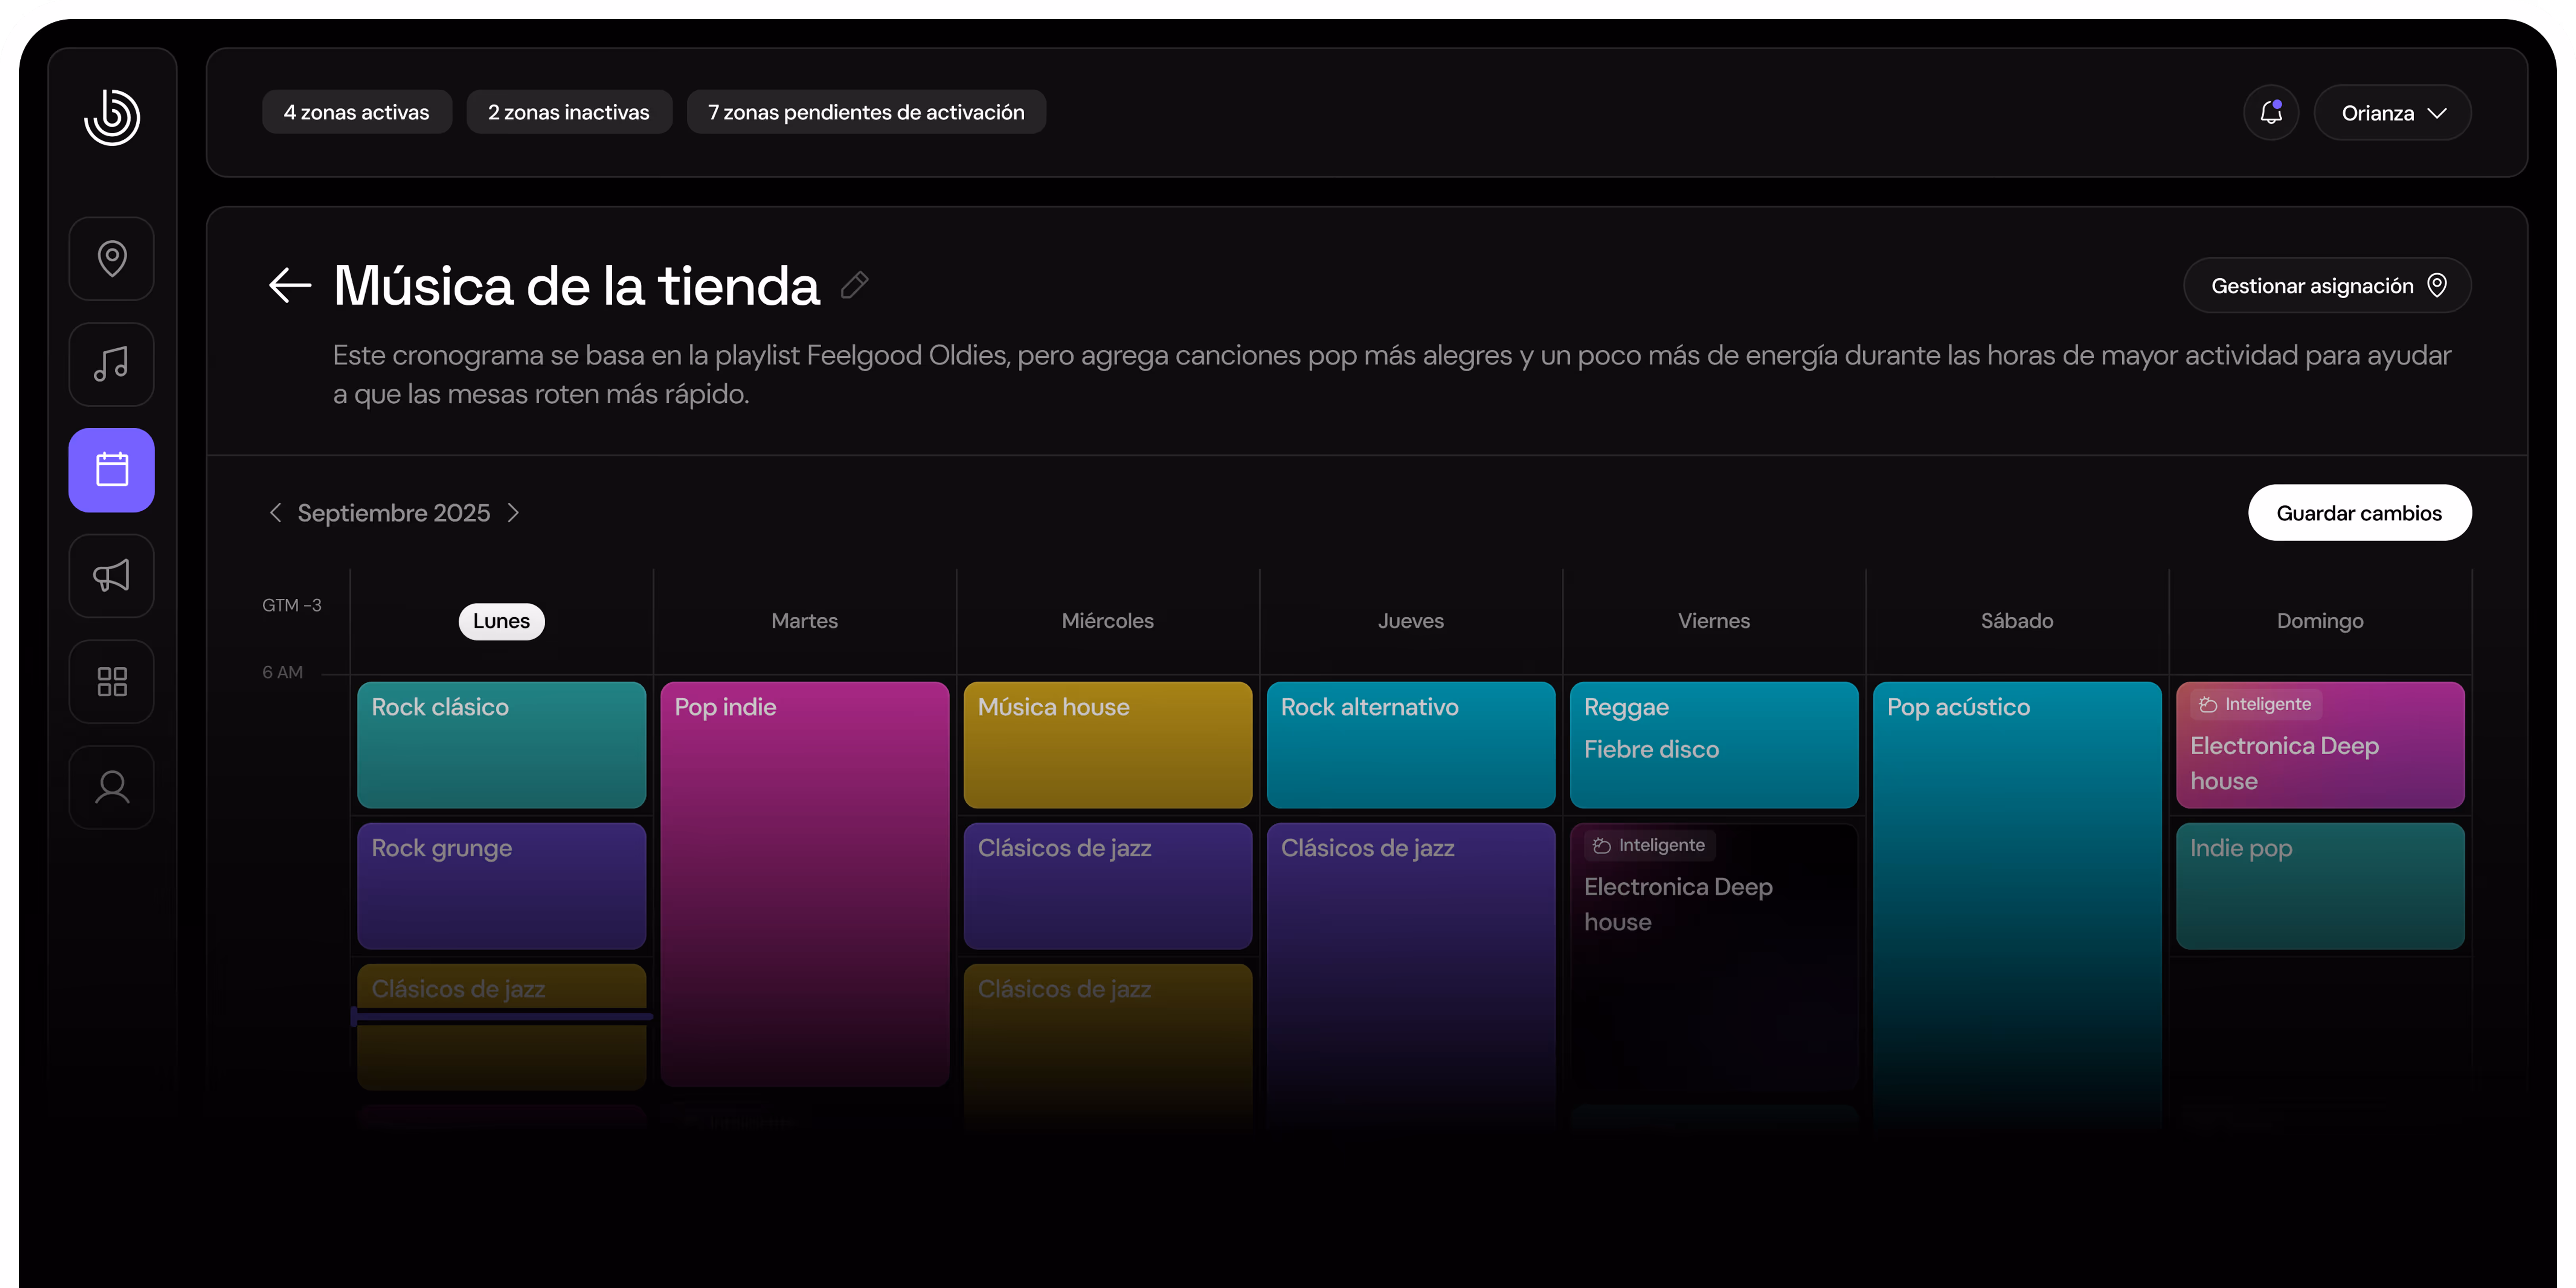This screenshot has height=1288, width=2576.
Task: Filter by 2 zonas inactivas chip
Action: click(x=568, y=112)
